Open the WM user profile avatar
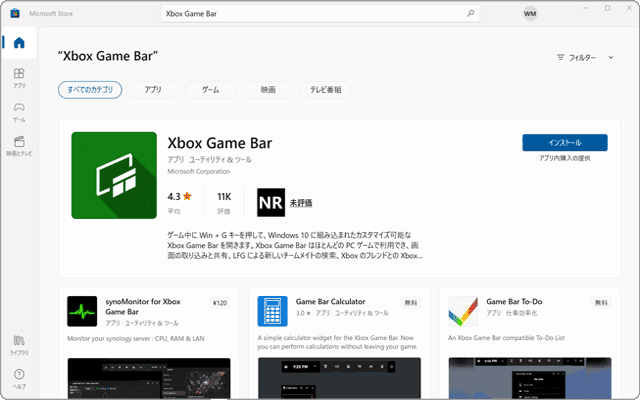 tap(530, 13)
